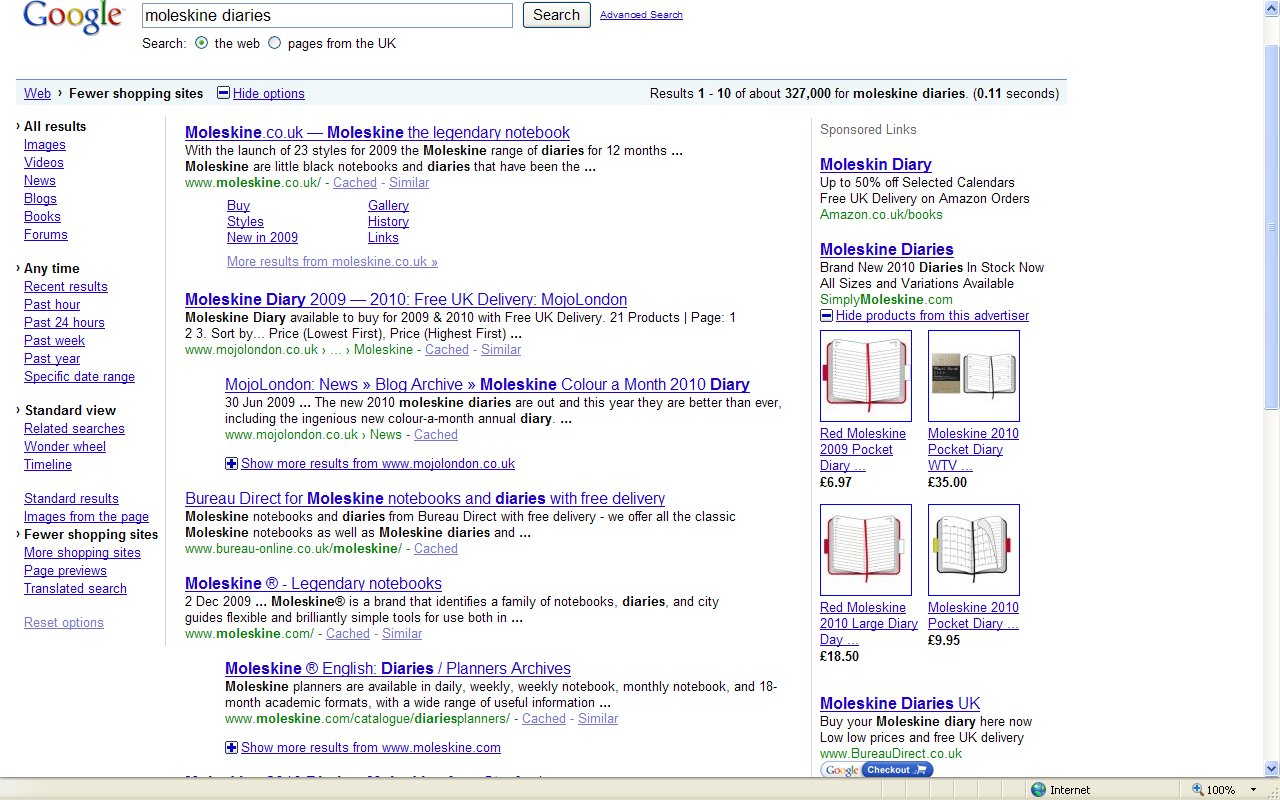Click the Google logo

click(73, 17)
